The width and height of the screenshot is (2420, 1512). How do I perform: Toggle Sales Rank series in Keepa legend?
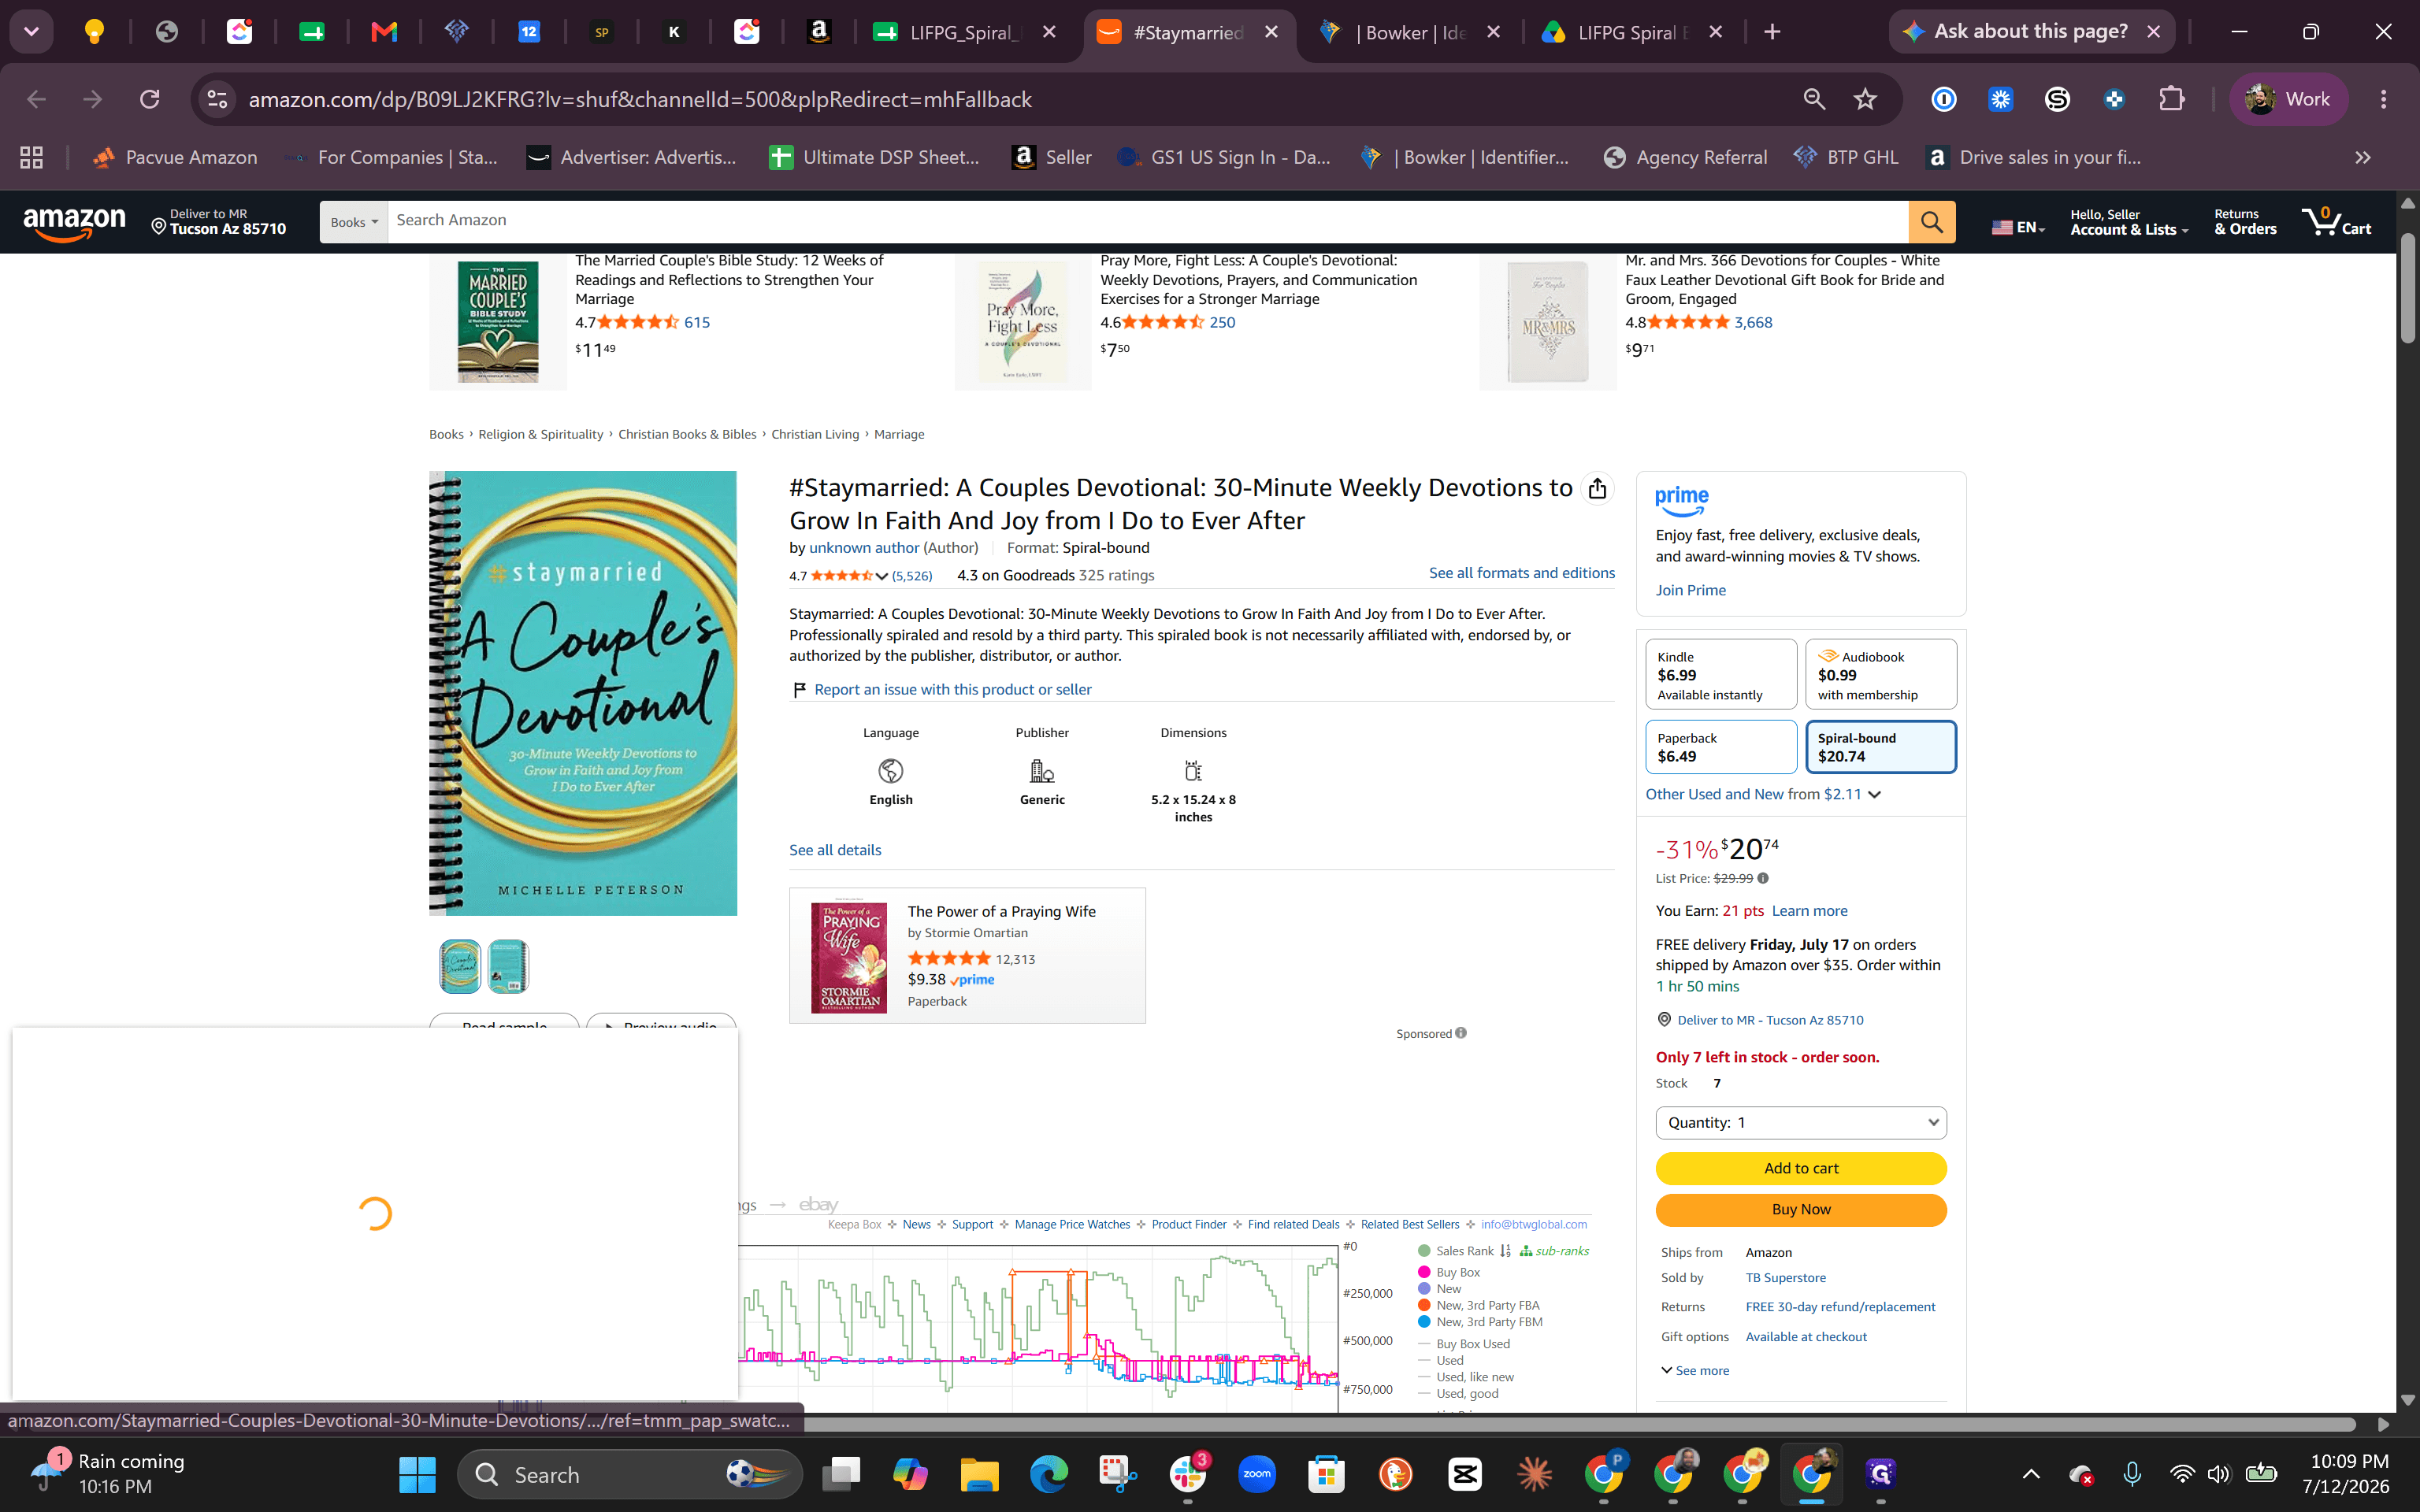1456,1251
